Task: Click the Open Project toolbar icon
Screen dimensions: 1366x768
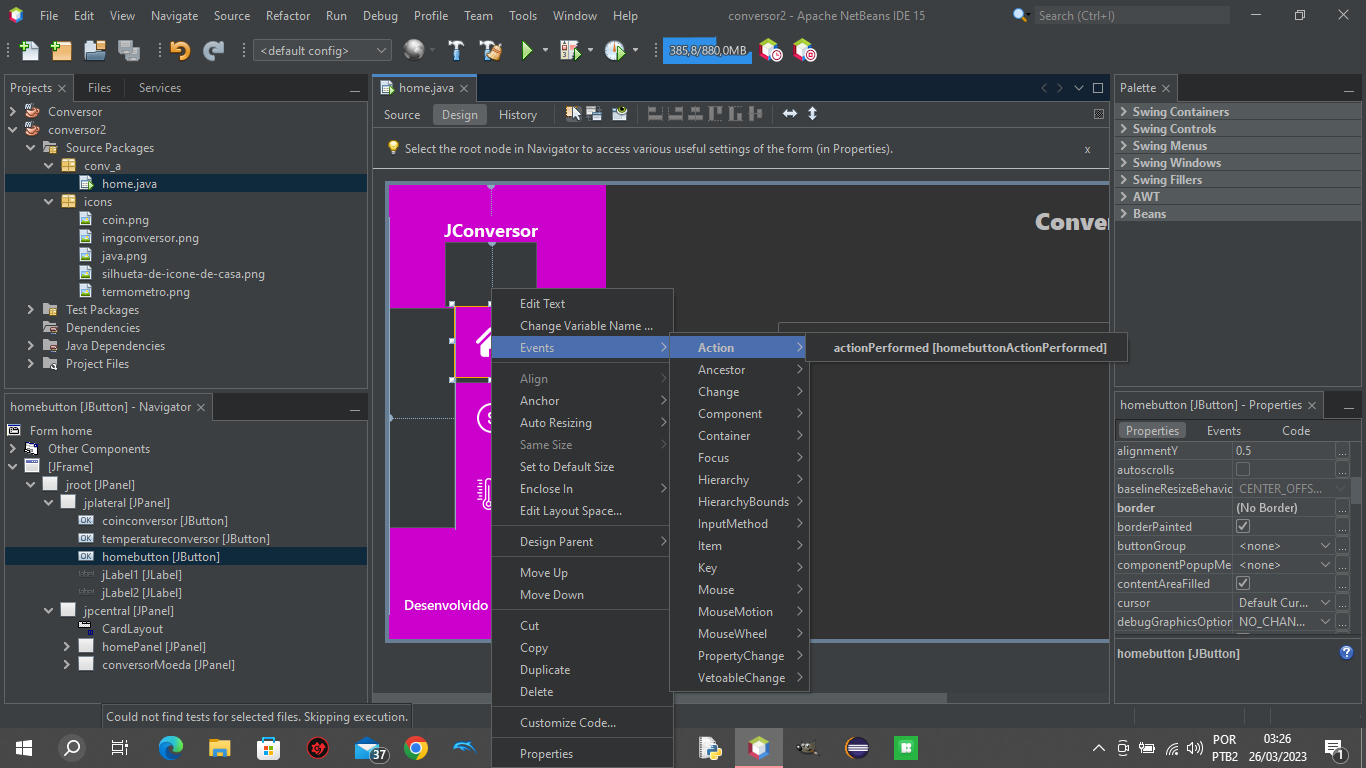Action: pos(95,50)
